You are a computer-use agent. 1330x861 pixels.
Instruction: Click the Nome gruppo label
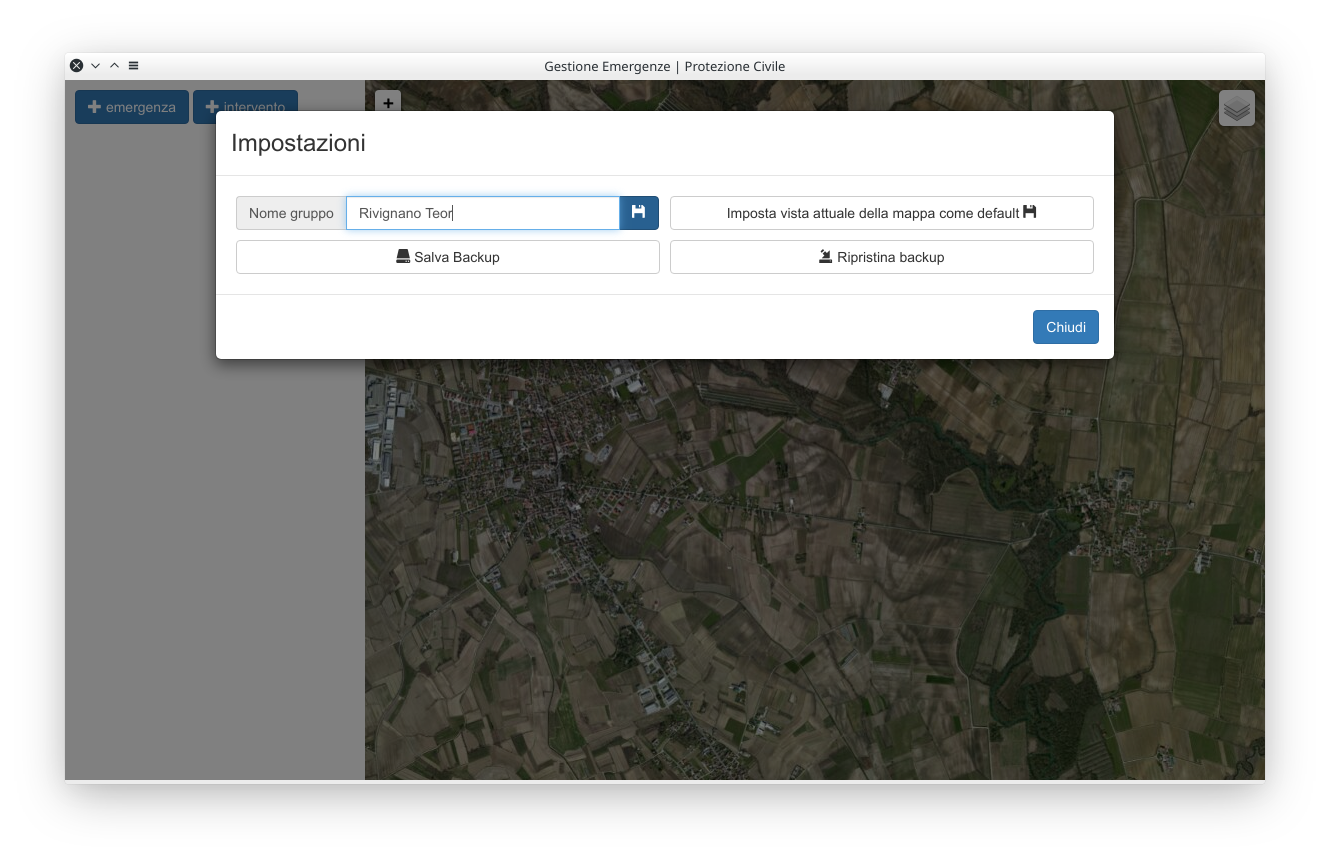click(x=291, y=213)
